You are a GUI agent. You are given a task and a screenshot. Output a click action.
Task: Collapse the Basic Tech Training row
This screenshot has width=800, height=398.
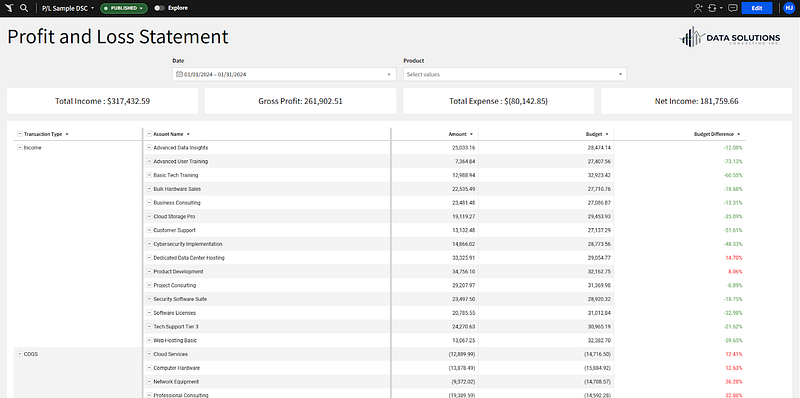[149, 175]
